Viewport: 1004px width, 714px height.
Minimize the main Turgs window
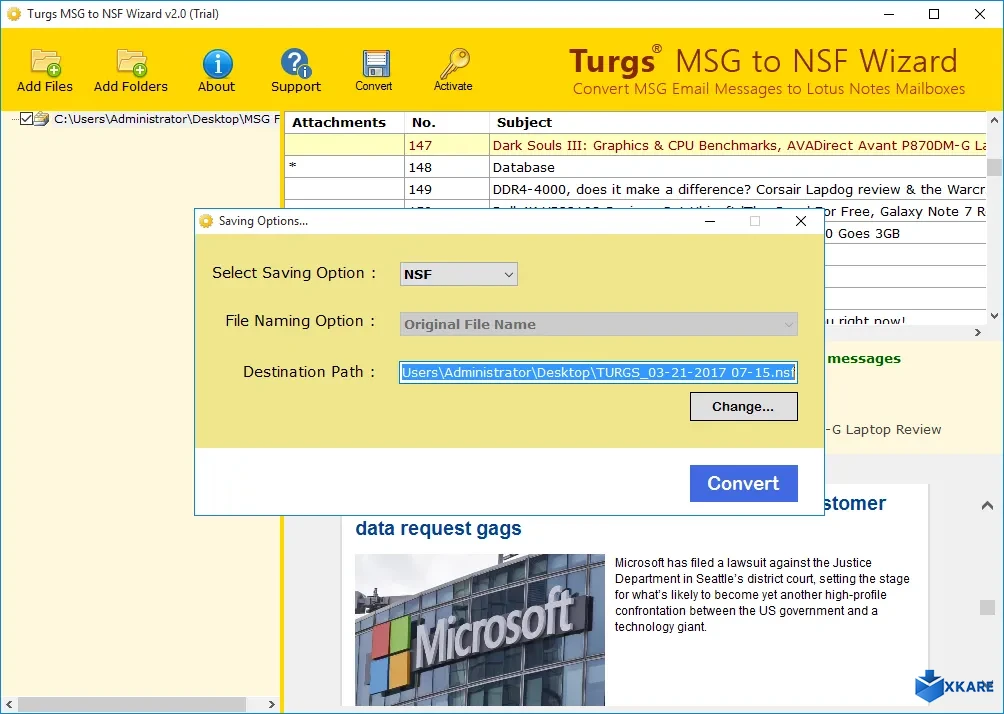tap(889, 13)
